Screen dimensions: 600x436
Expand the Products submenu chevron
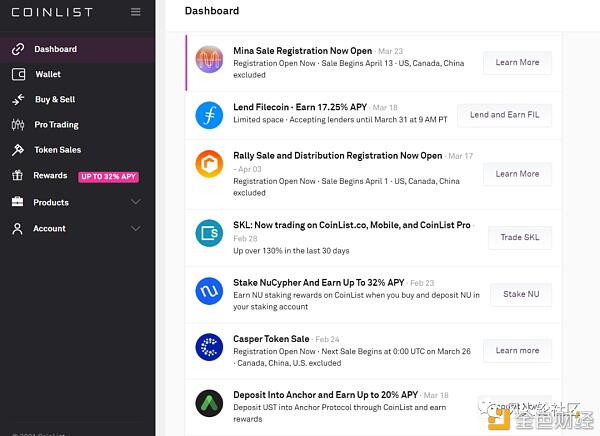(136, 202)
